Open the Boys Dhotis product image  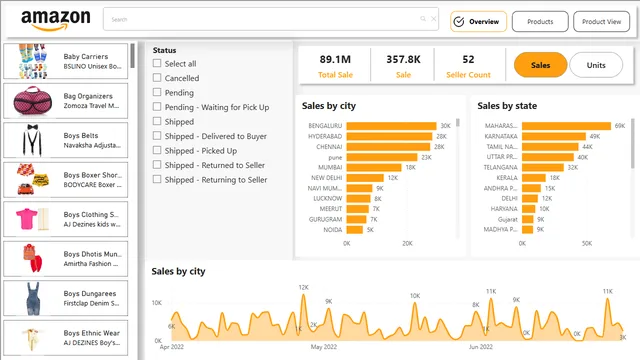coord(33,258)
